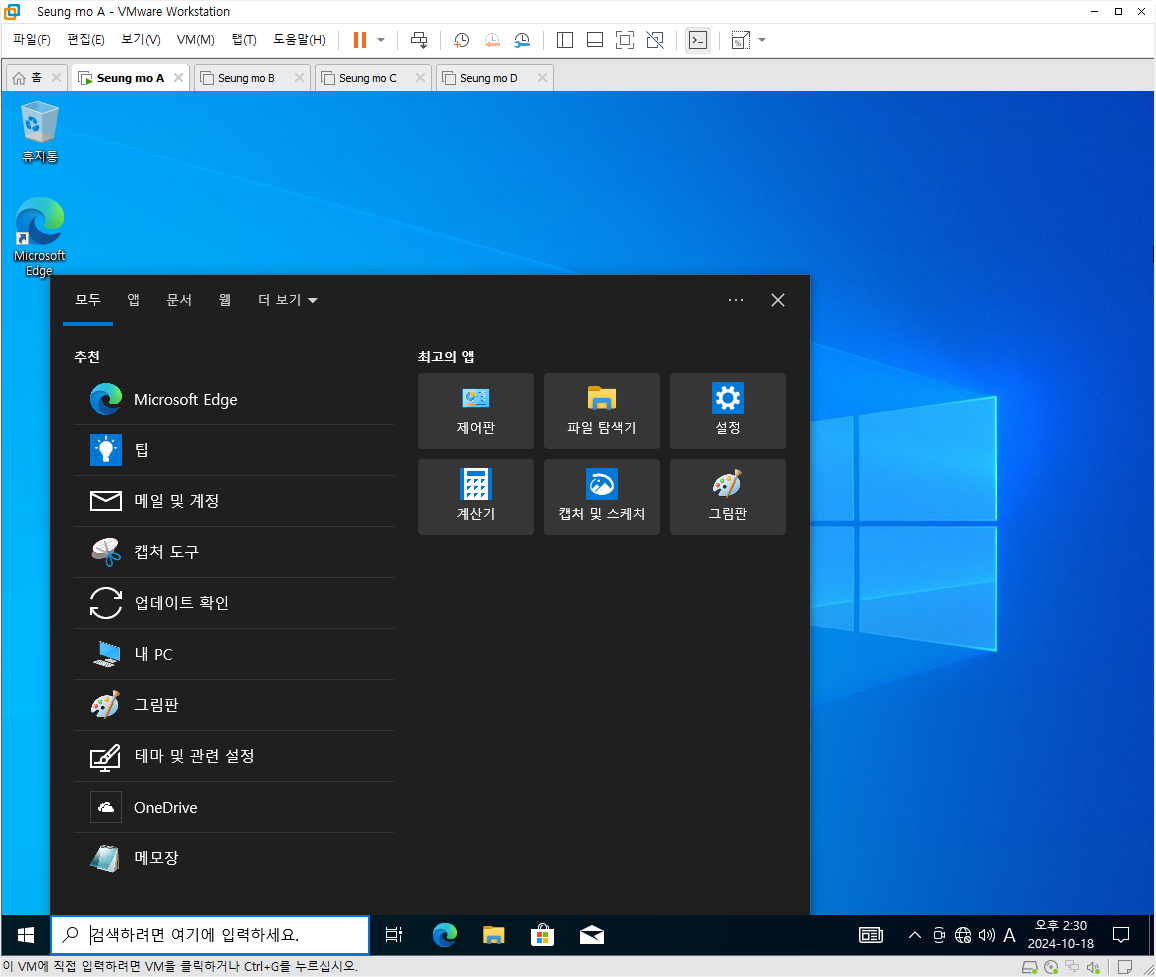
Task: Open the 휴지통 recycle bin desktop icon
Action: (x=40, y=133)
